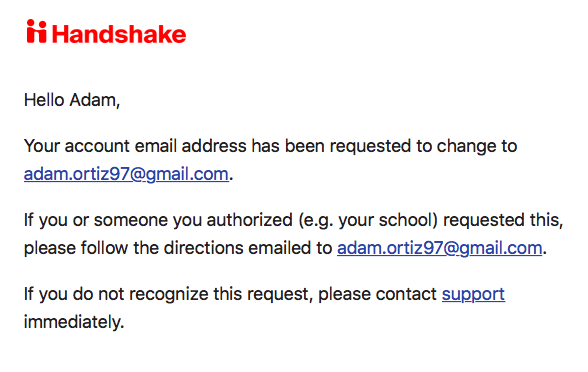This screenshot has width=588, height=372.
Task: Click the Handshake wordmark text in header
Action: pos(119,34)
